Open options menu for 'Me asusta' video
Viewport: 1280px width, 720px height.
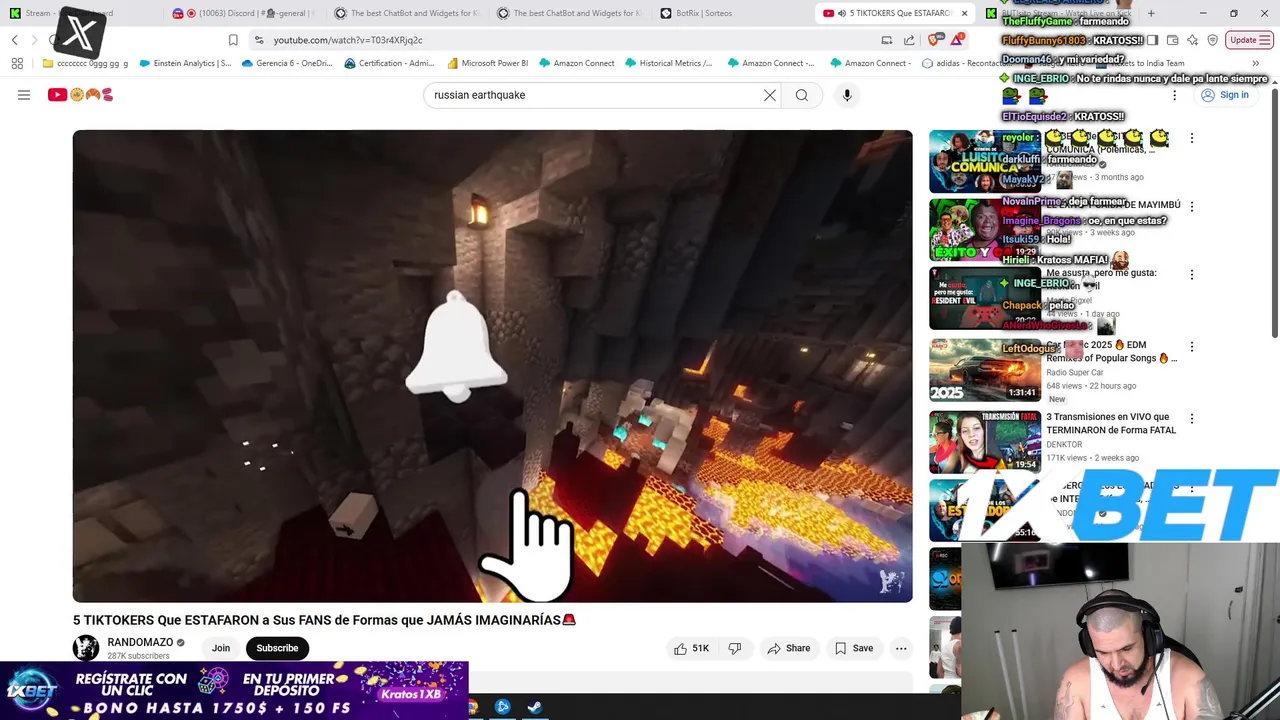point(1191,274)
